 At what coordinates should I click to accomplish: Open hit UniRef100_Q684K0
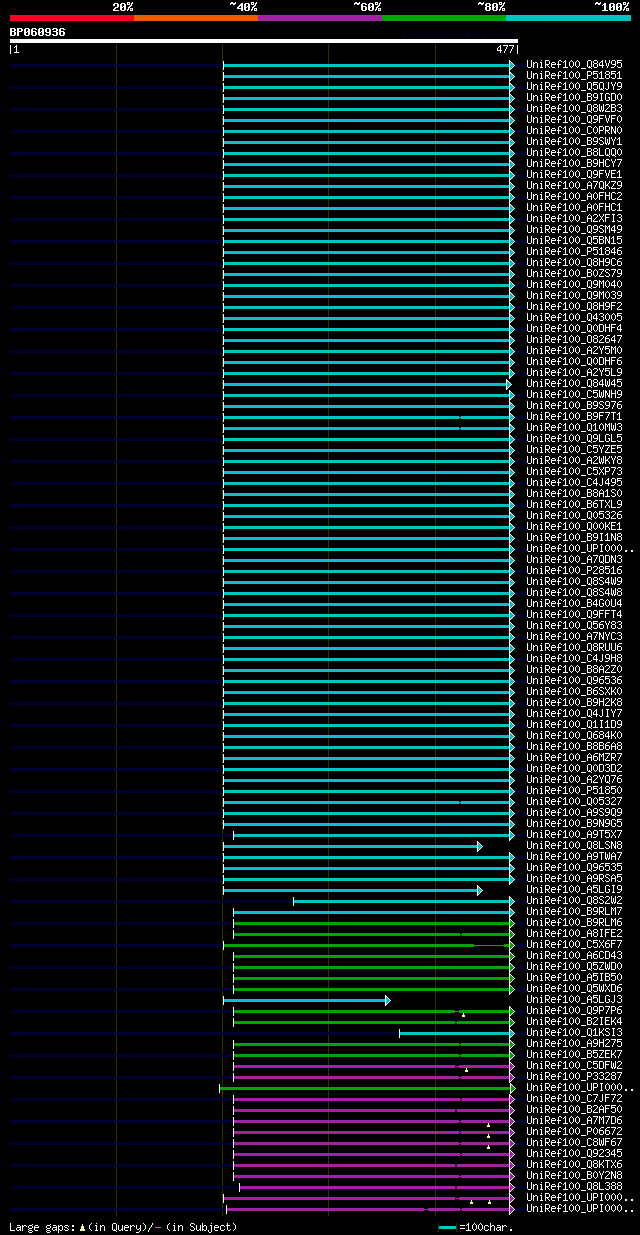coord(574,735)
